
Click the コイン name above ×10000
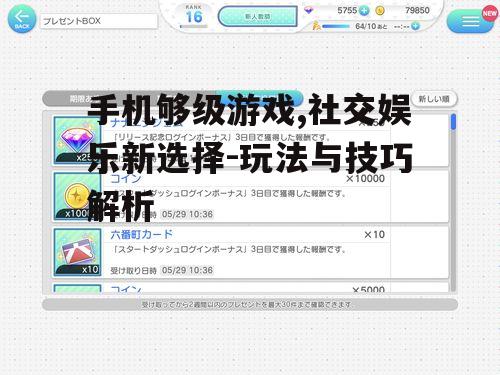(126, 179)
